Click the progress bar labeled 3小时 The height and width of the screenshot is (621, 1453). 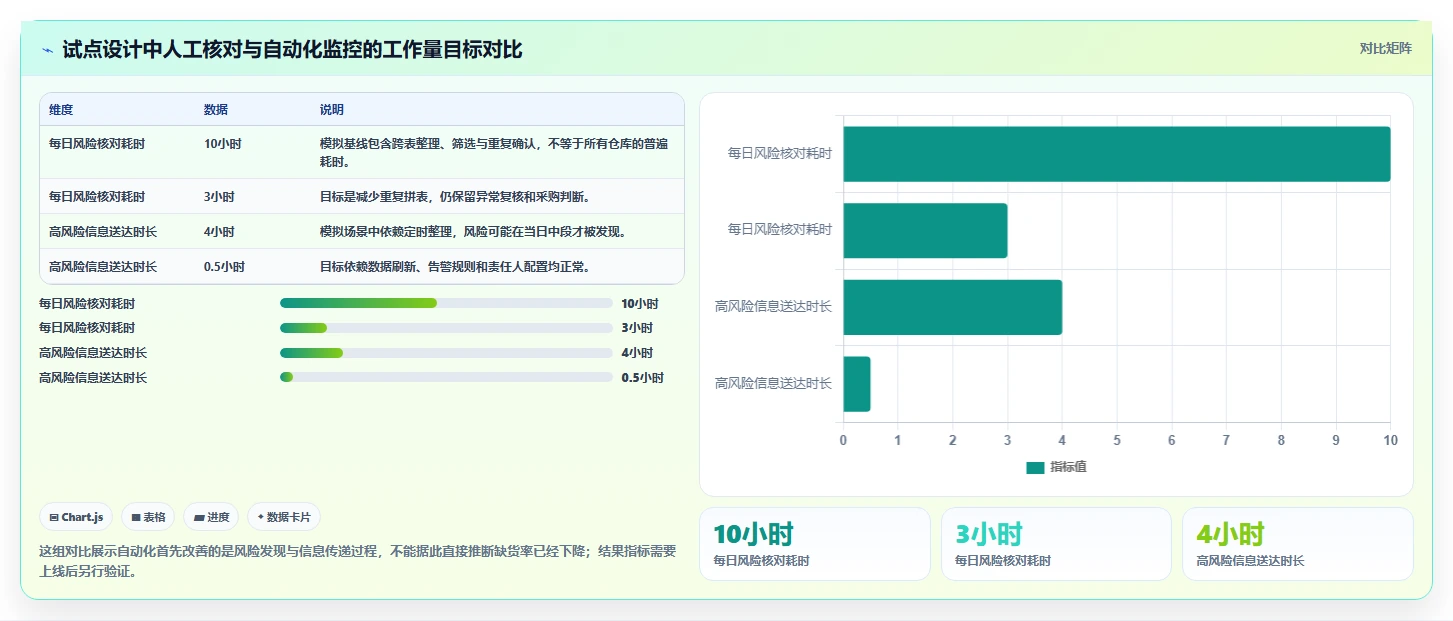point(446,328)
